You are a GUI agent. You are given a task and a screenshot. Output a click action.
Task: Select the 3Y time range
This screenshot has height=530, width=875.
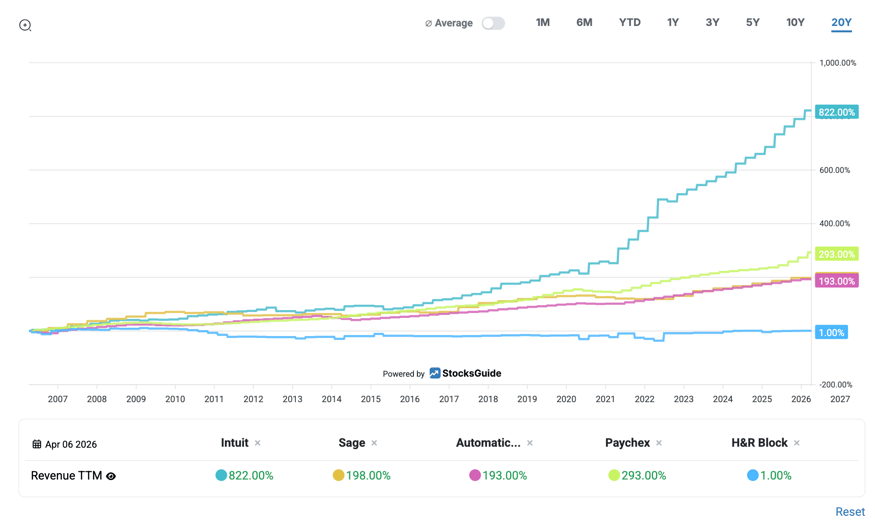pyautogui.click(x=712, y=22)
